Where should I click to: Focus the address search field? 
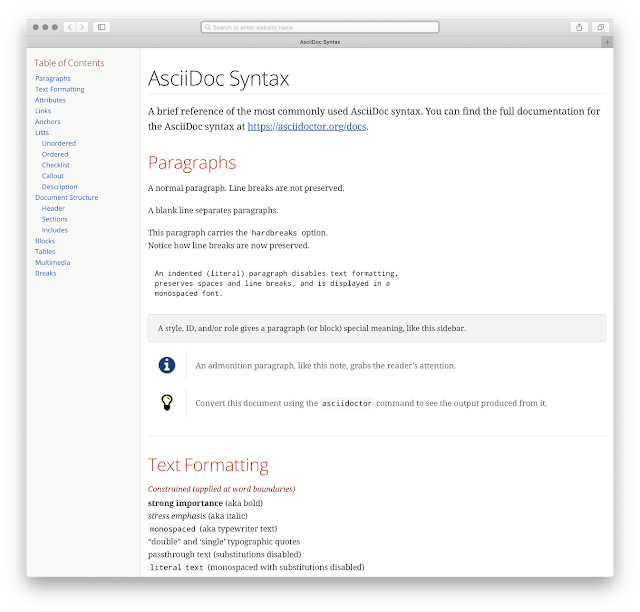tap(320, 27)
